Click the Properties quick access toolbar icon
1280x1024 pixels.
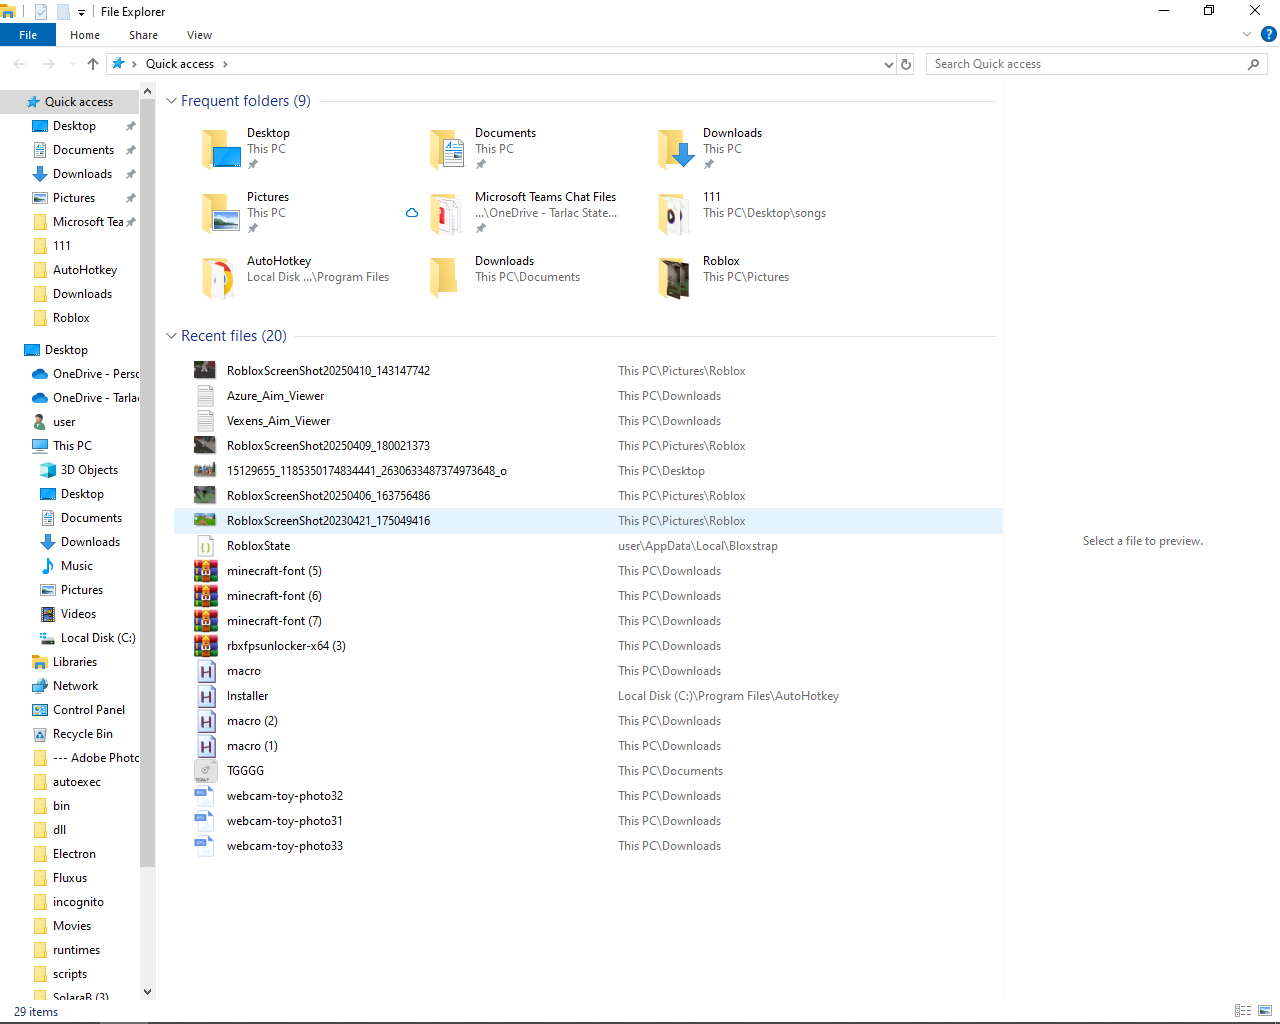(41, 12)
